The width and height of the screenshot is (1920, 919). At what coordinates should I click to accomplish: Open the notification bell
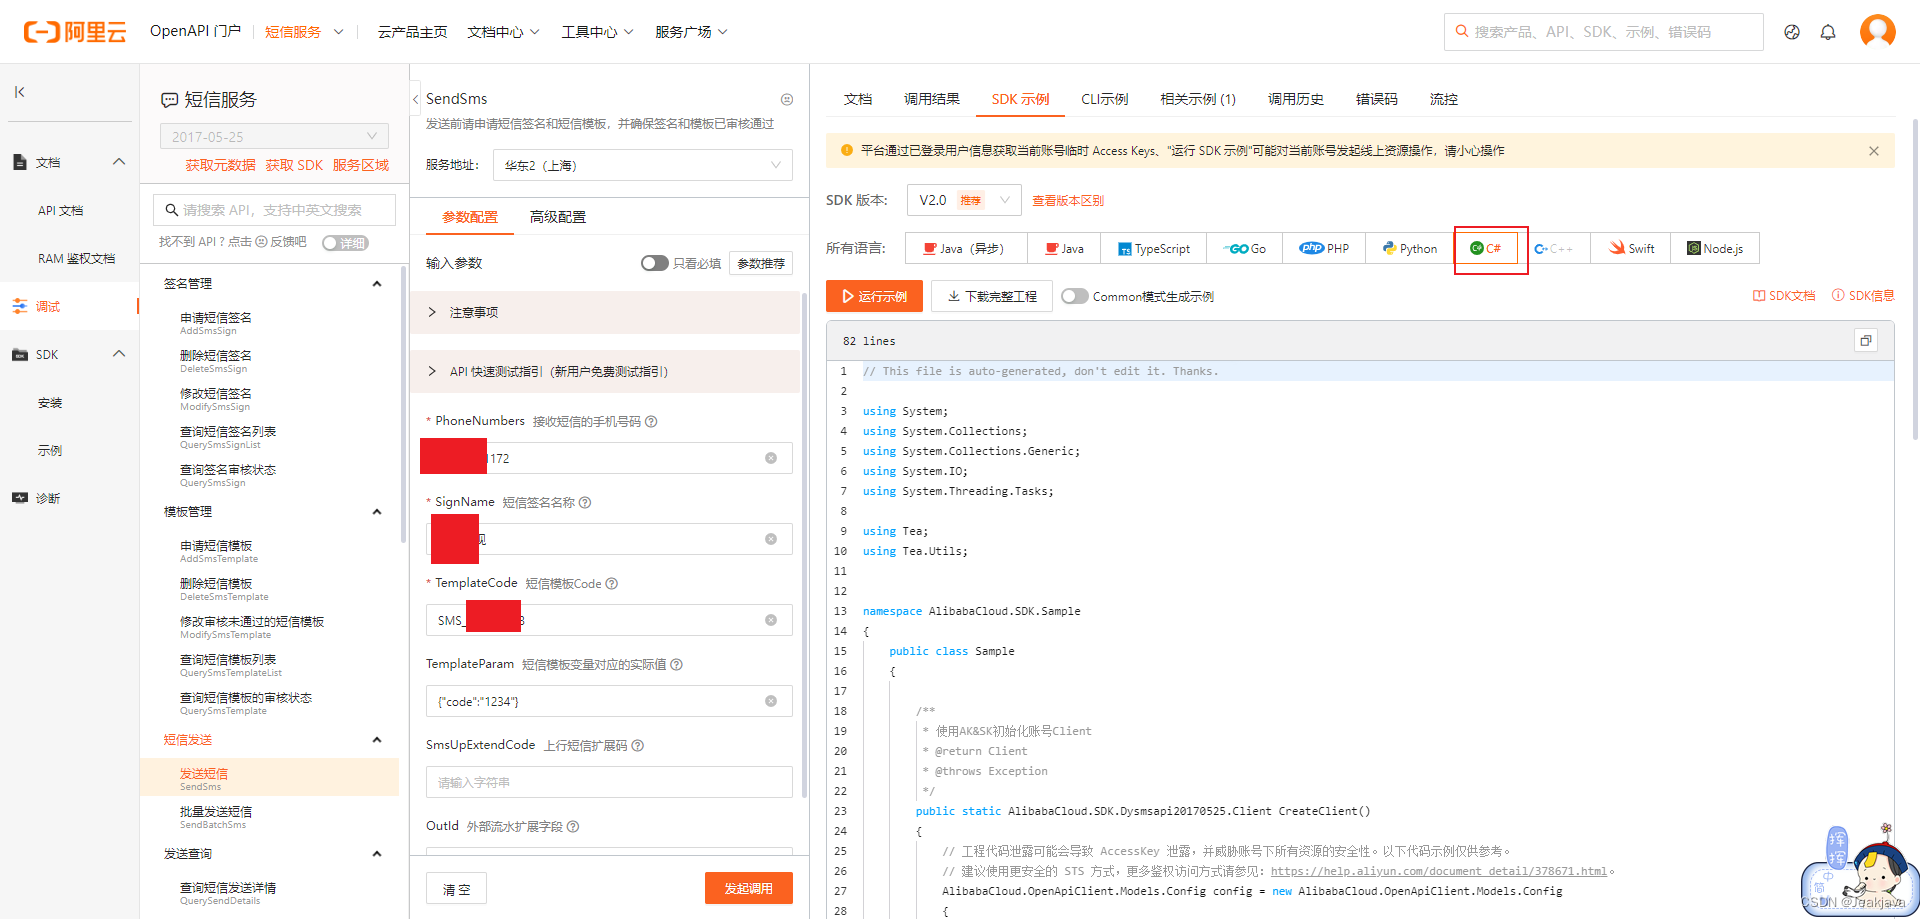point(1828,32)
